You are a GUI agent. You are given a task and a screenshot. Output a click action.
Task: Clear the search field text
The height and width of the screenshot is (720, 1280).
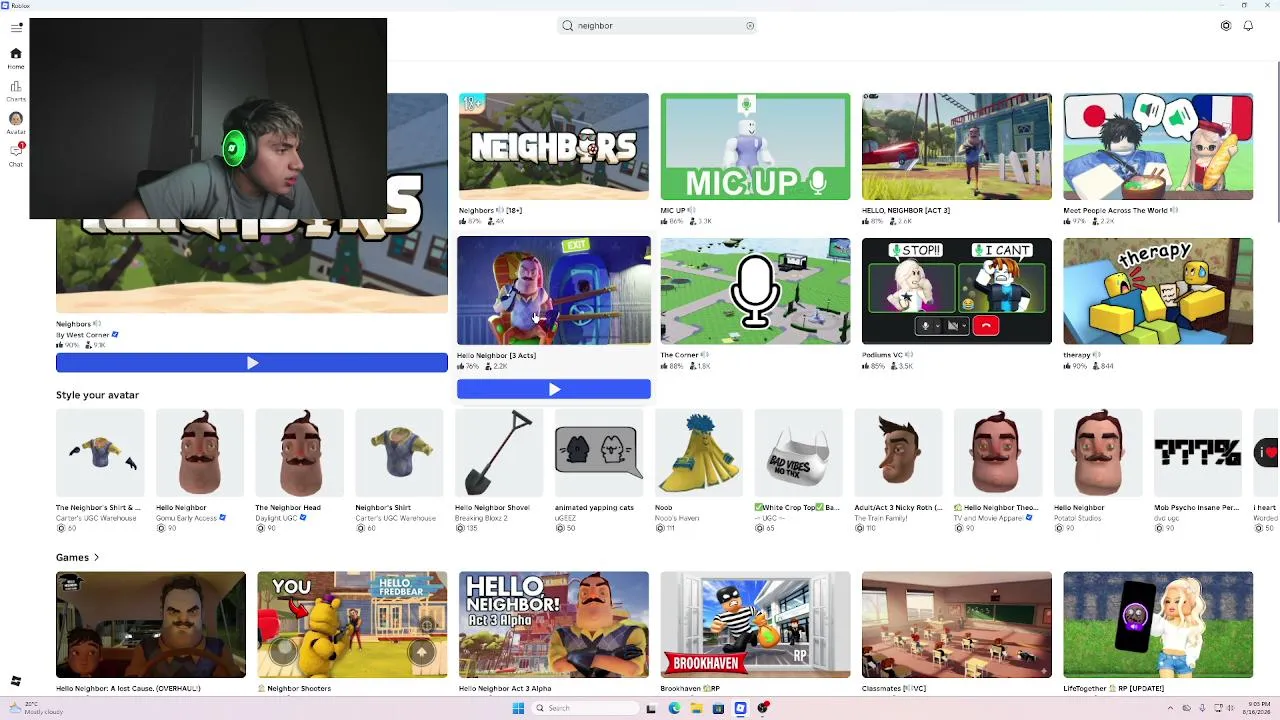(x=750, y=26)
